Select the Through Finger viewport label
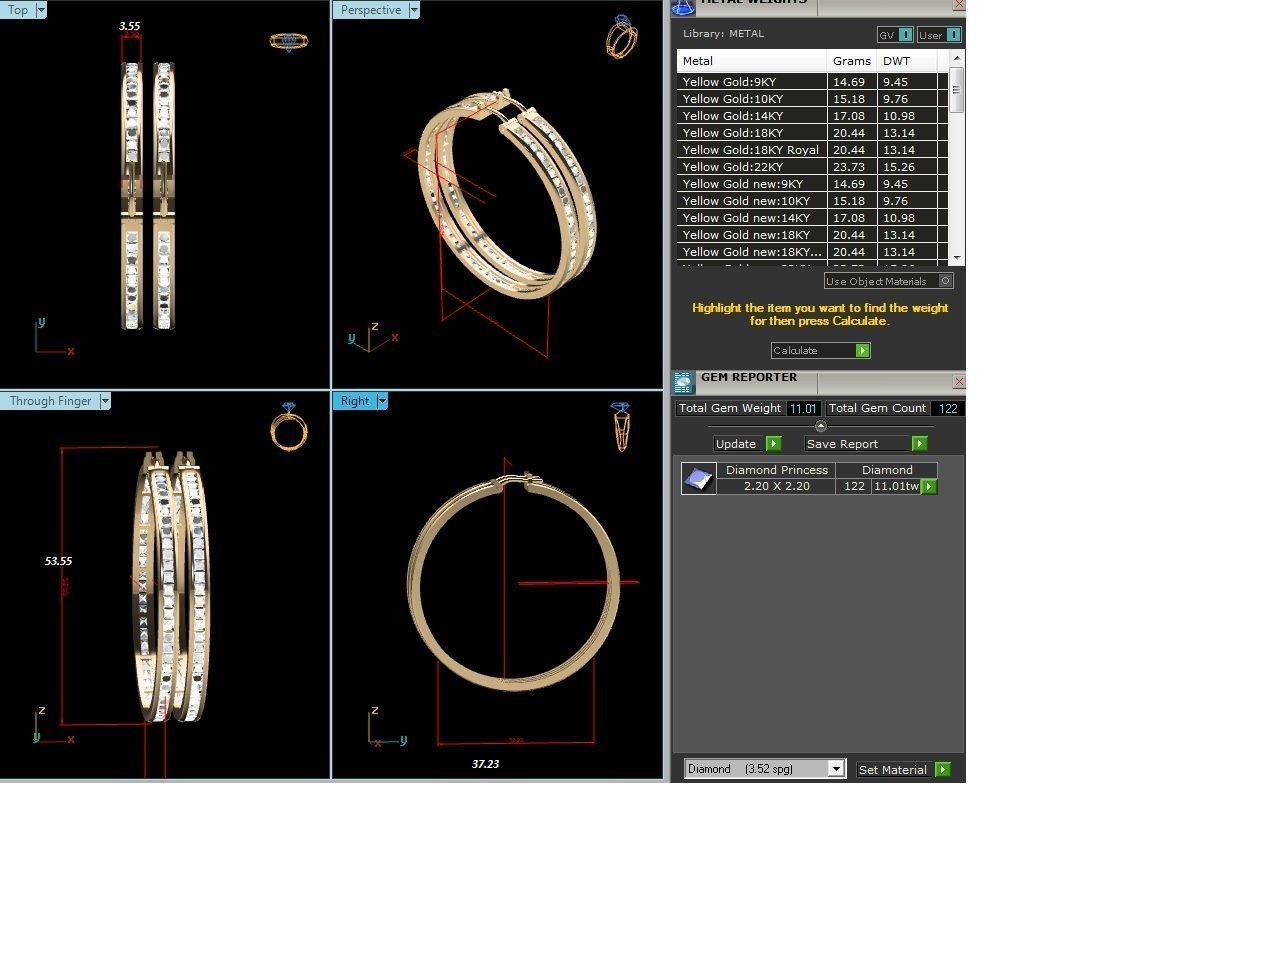The image size is (1280, 960). tap(50, 401)
